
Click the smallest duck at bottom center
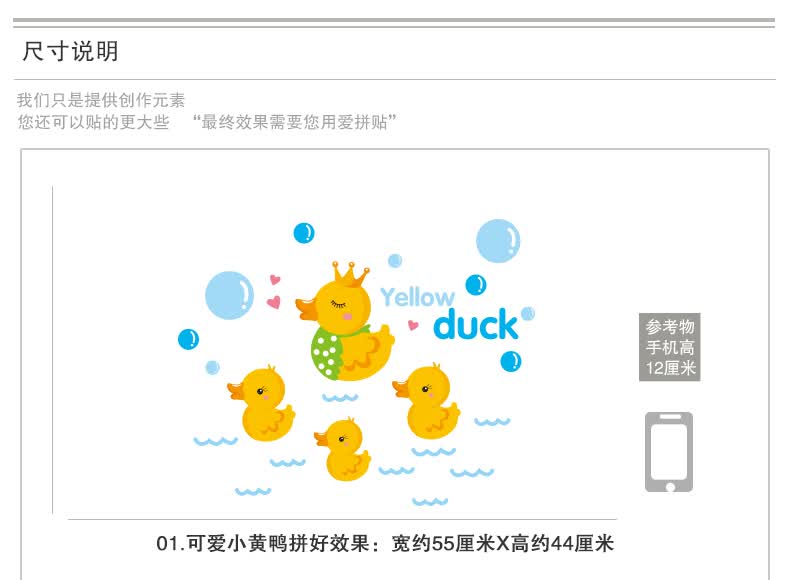tap(342, 448)
